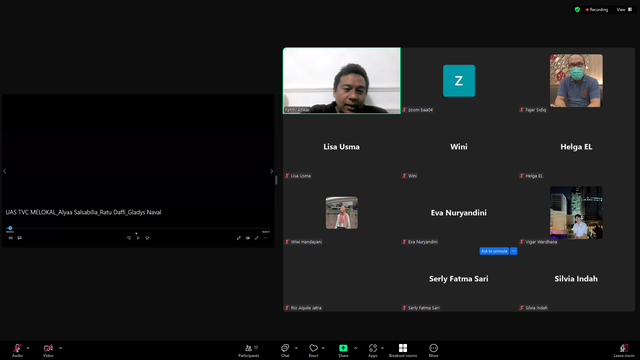The height and width of the screenshot is (360, 640).
Task: Select Wini participant tile
Action: [x=459, y=147]
